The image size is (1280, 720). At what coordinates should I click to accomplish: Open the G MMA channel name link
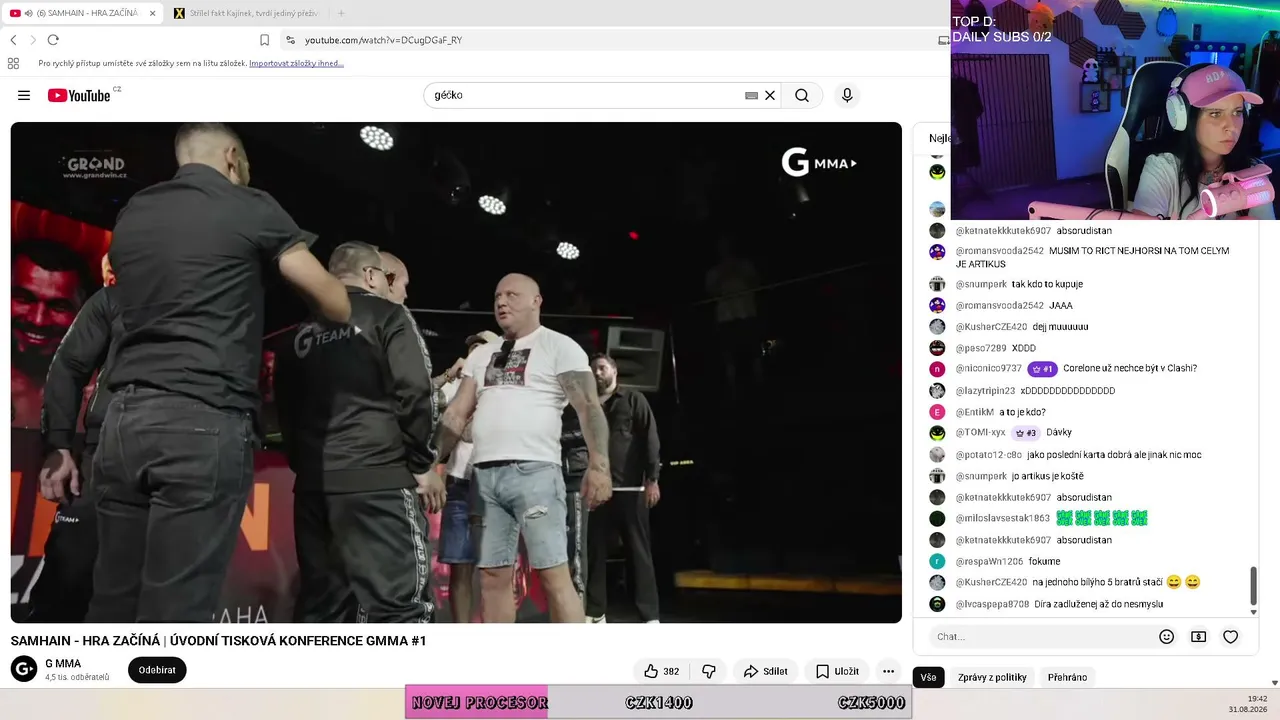(63, 663)
